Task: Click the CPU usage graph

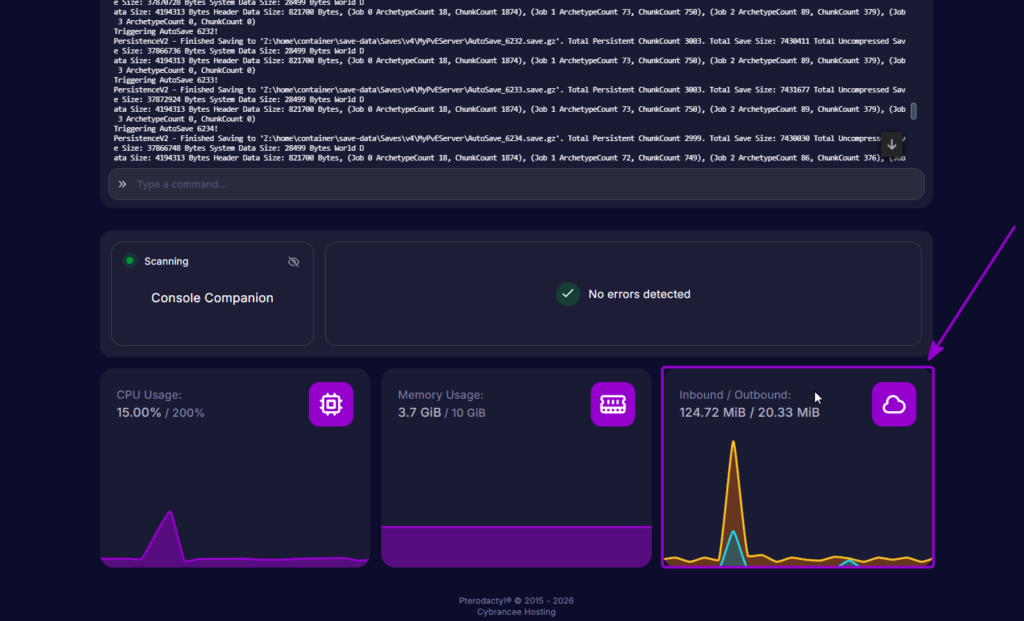Action: click(234, 538)
